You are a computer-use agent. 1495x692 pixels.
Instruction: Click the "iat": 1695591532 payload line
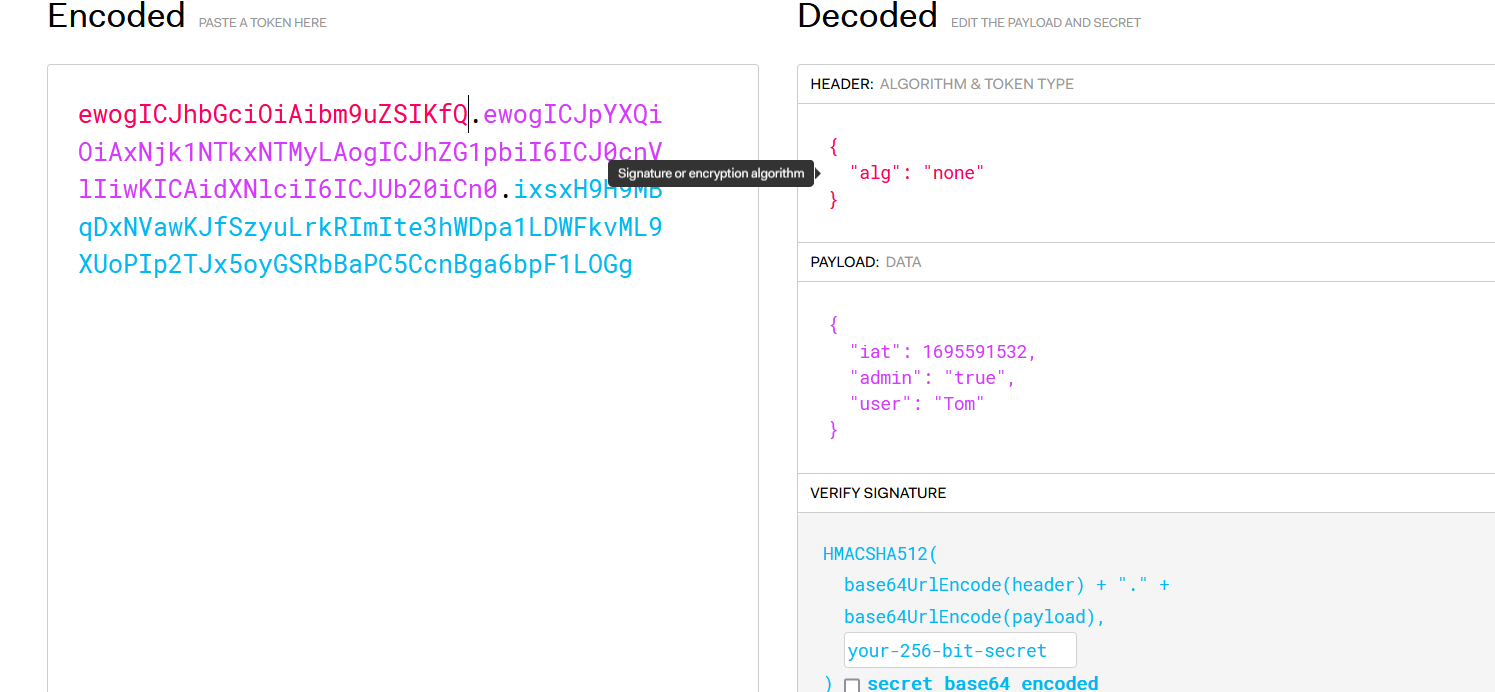coord(943,352)
